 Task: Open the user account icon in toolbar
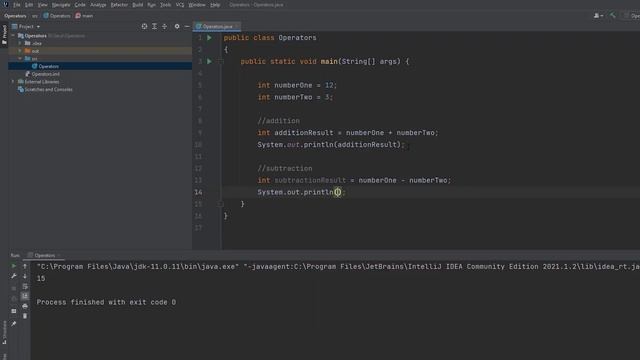click(x=598, y=16)
